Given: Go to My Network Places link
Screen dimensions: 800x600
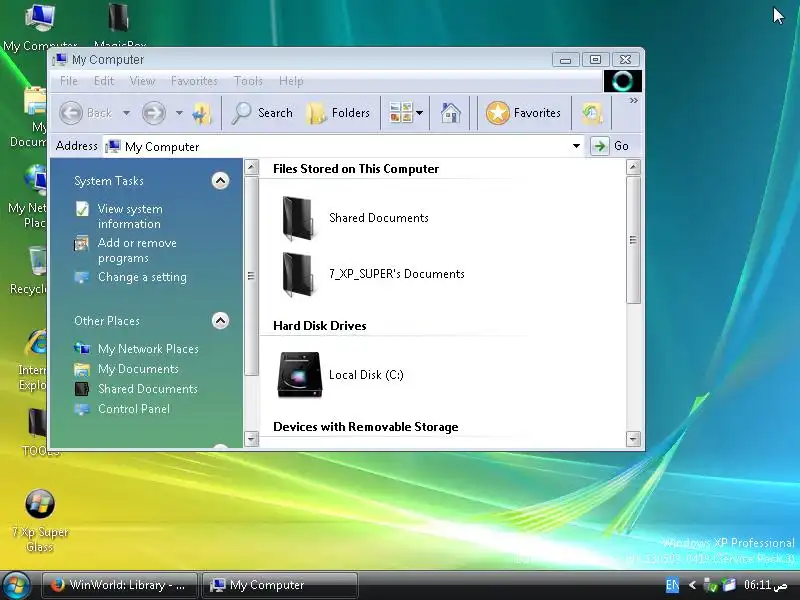Looking at the screenshot, I should point(148,349).
